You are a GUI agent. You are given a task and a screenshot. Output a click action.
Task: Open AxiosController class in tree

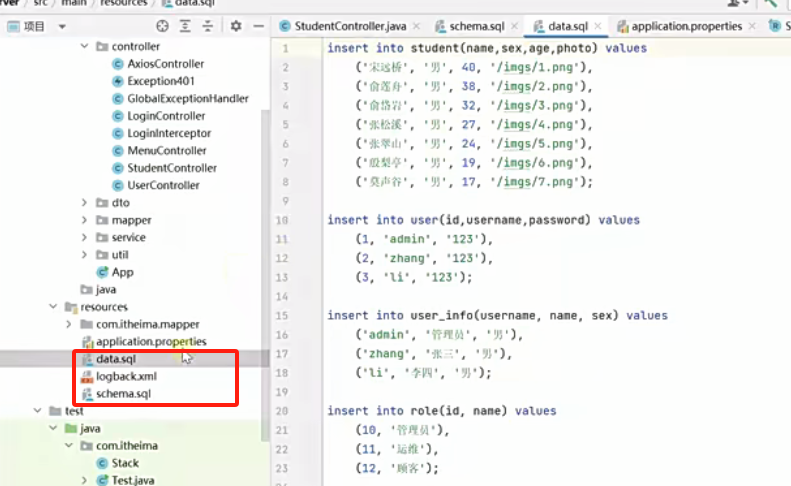165,64
